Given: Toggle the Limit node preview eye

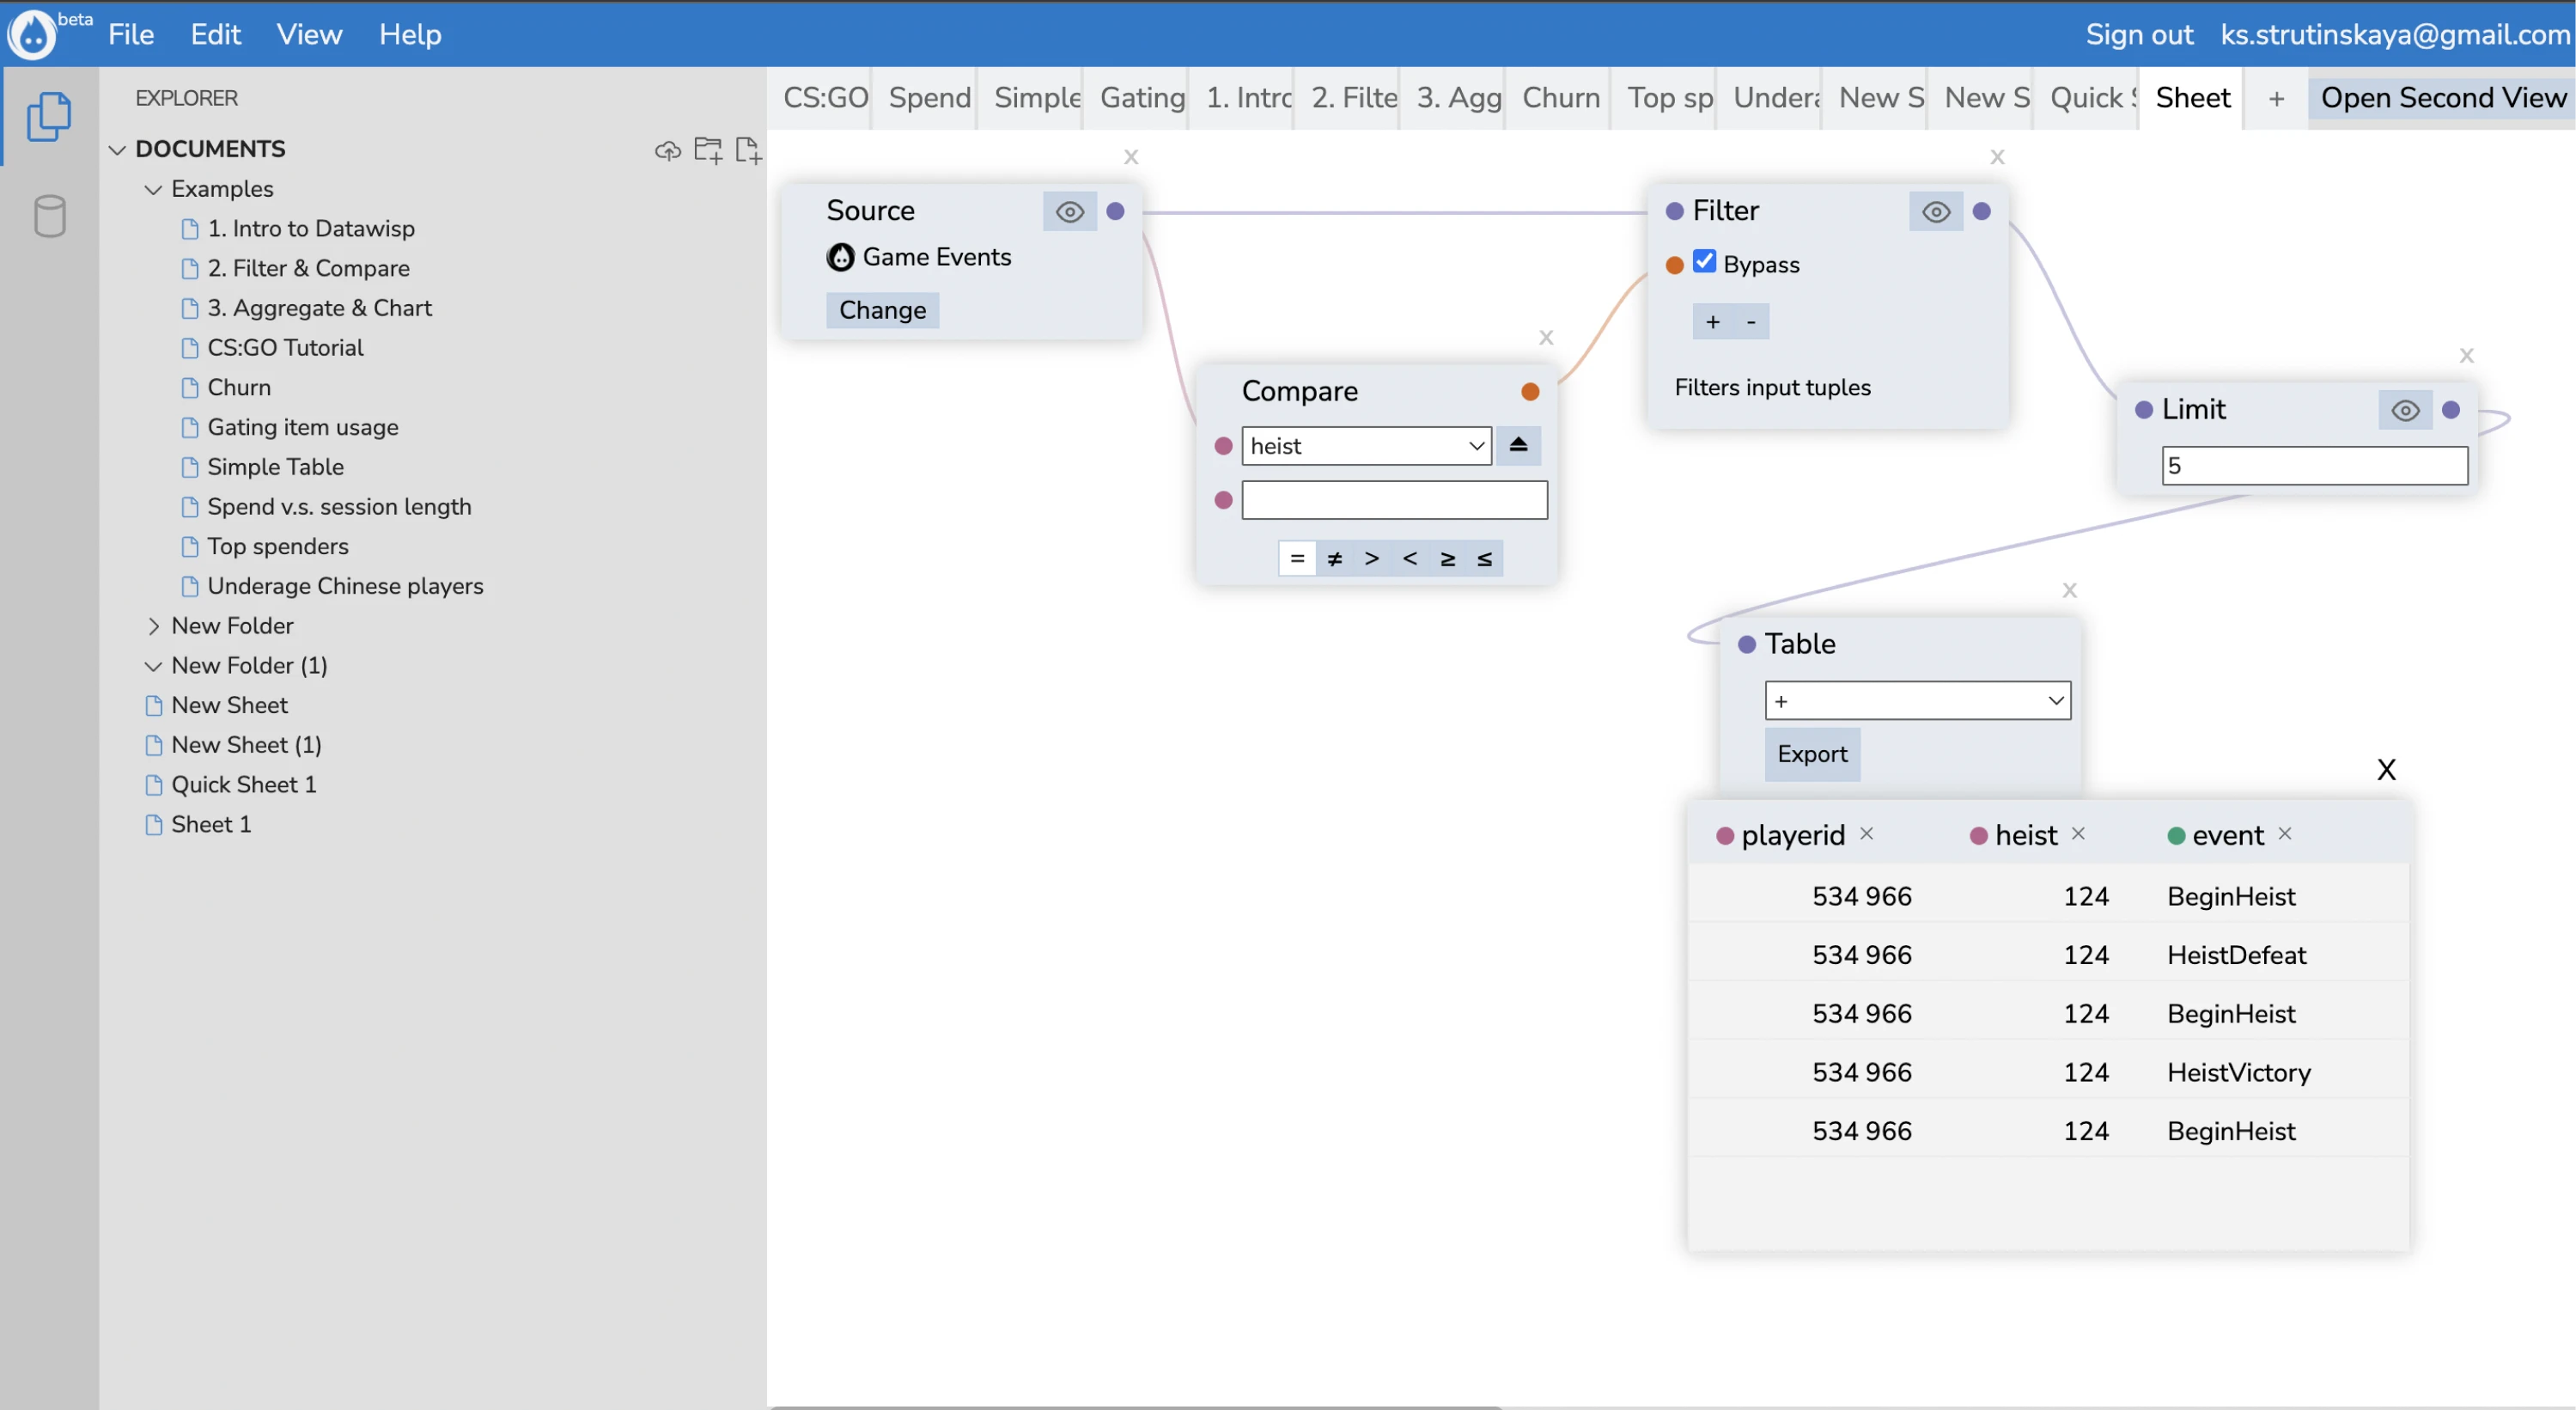Looking at the screenshot, I should 2404,410.
